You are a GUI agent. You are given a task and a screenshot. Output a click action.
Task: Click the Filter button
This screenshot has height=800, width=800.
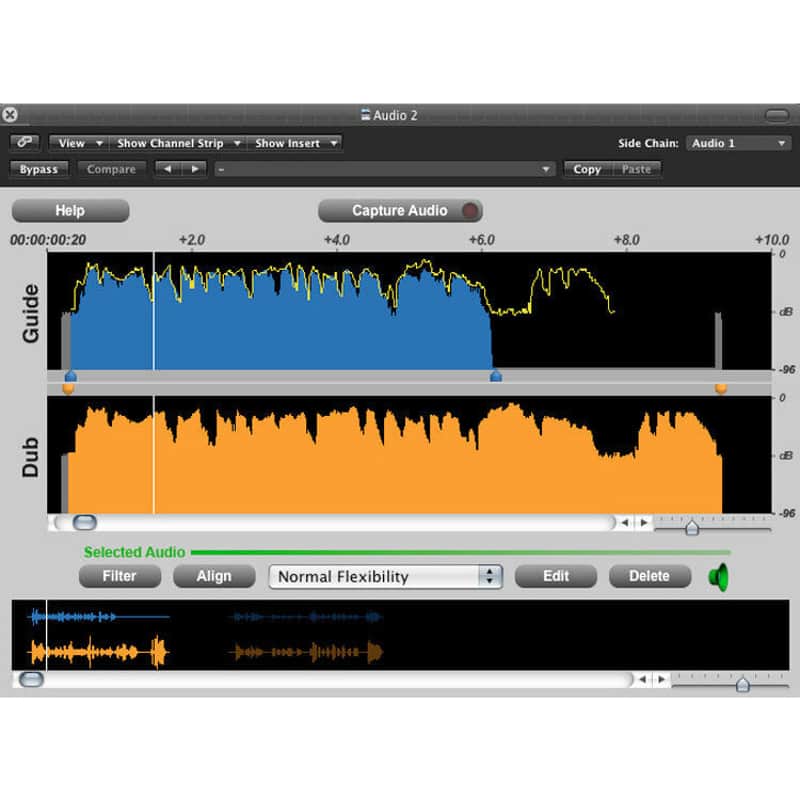[x=120, y=577]
